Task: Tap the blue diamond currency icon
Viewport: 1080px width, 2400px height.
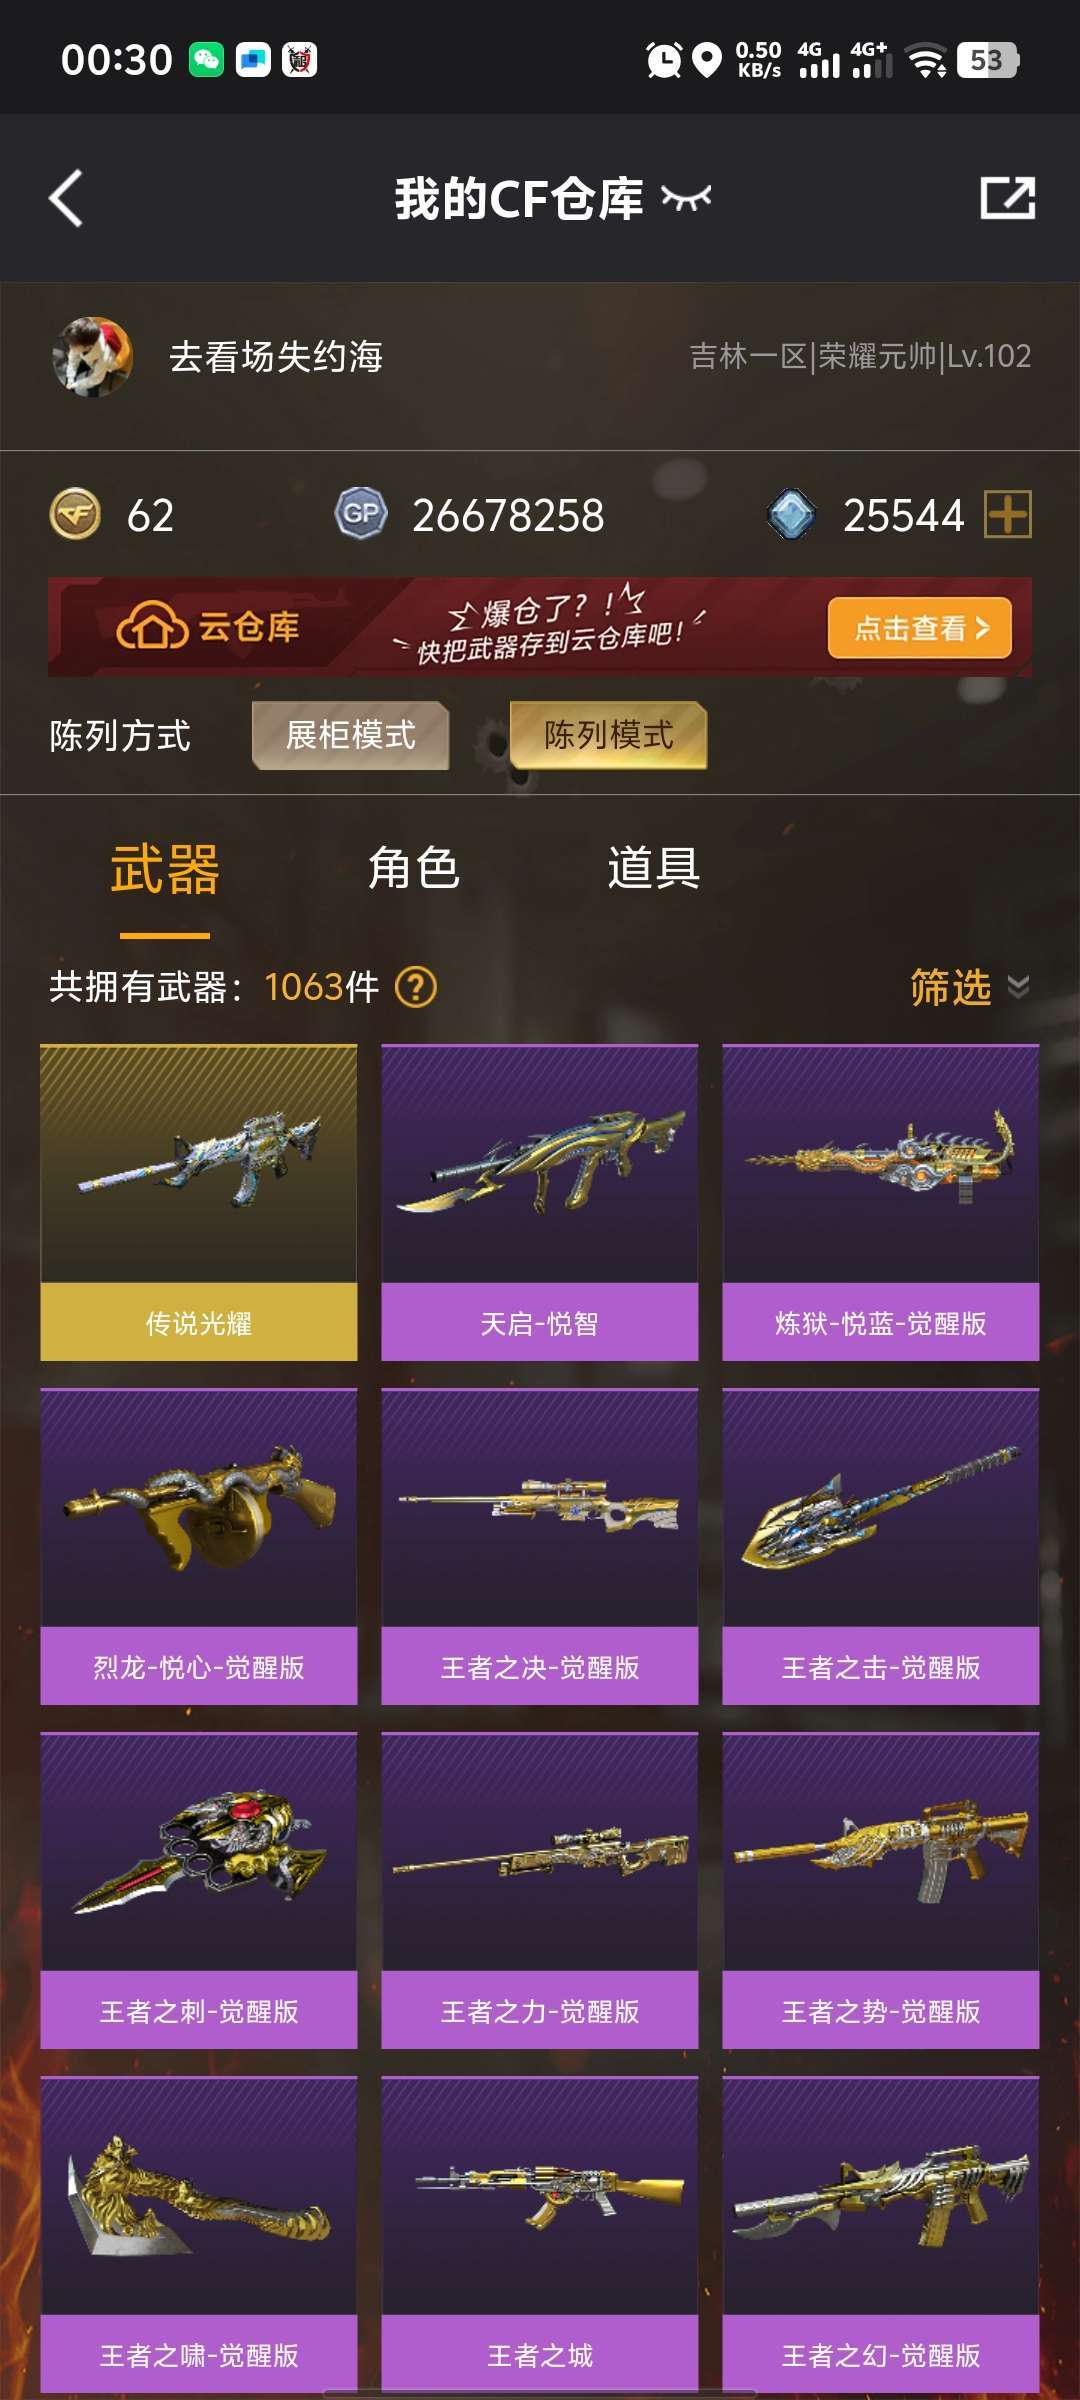Action: [x=792, y=515]
